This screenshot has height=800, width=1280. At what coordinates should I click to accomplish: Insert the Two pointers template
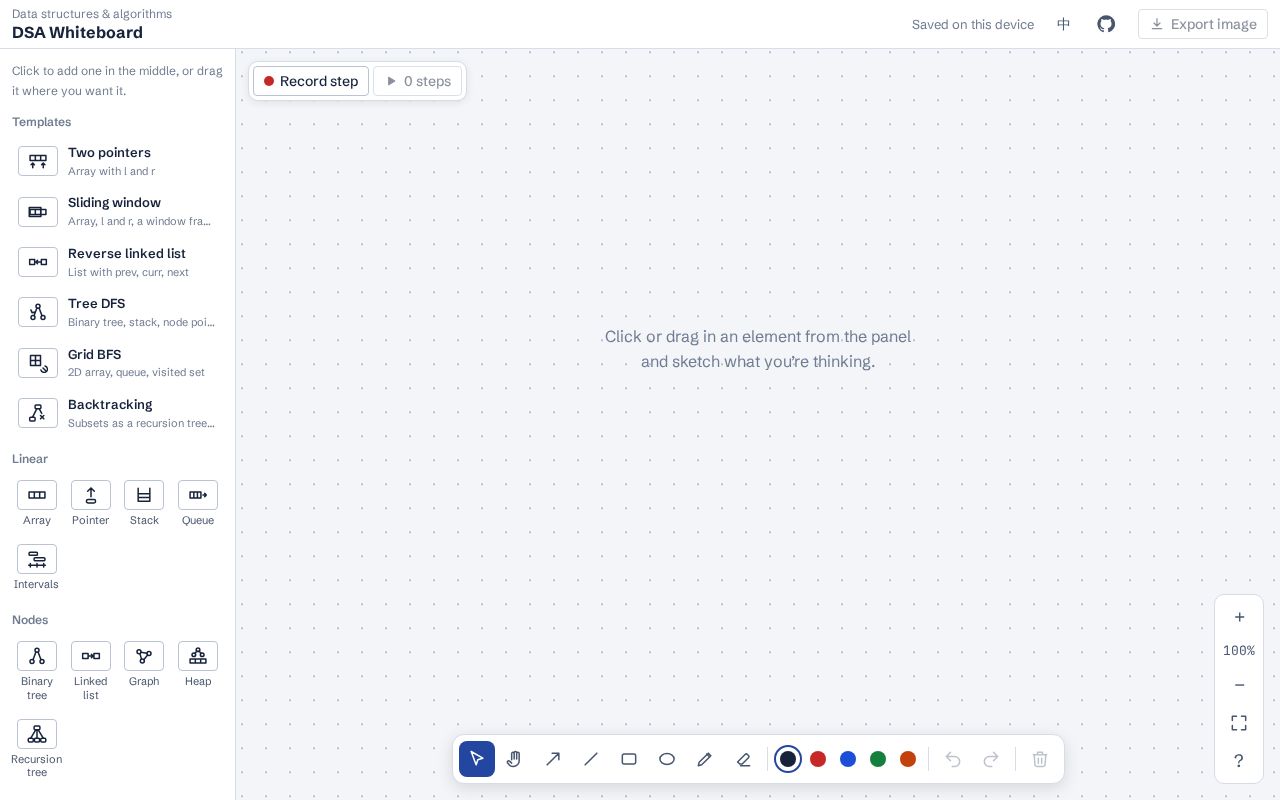tap(118, 161)
